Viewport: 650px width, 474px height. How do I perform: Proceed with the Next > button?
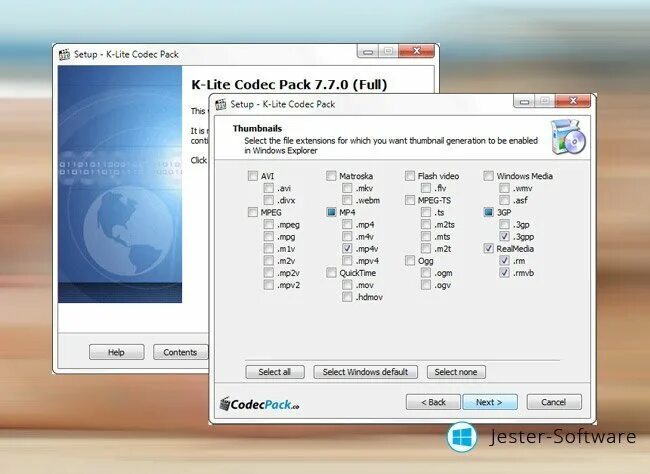pyautogui.click(x=490, y=402)
